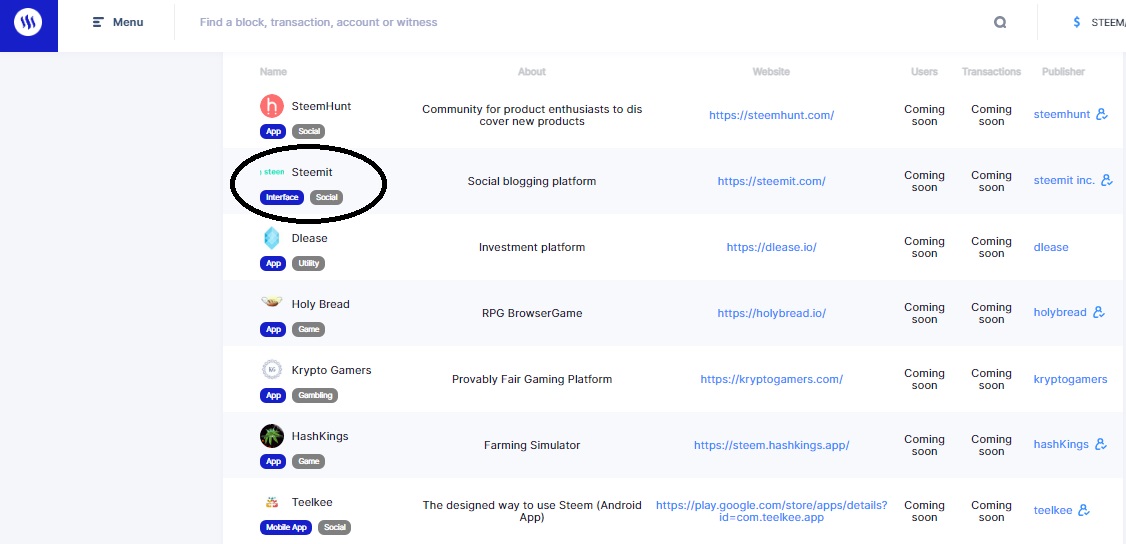The image size is (1126, 544).
Task: Open the kryptogamers.com website link
Action: (x=771, y=379)
